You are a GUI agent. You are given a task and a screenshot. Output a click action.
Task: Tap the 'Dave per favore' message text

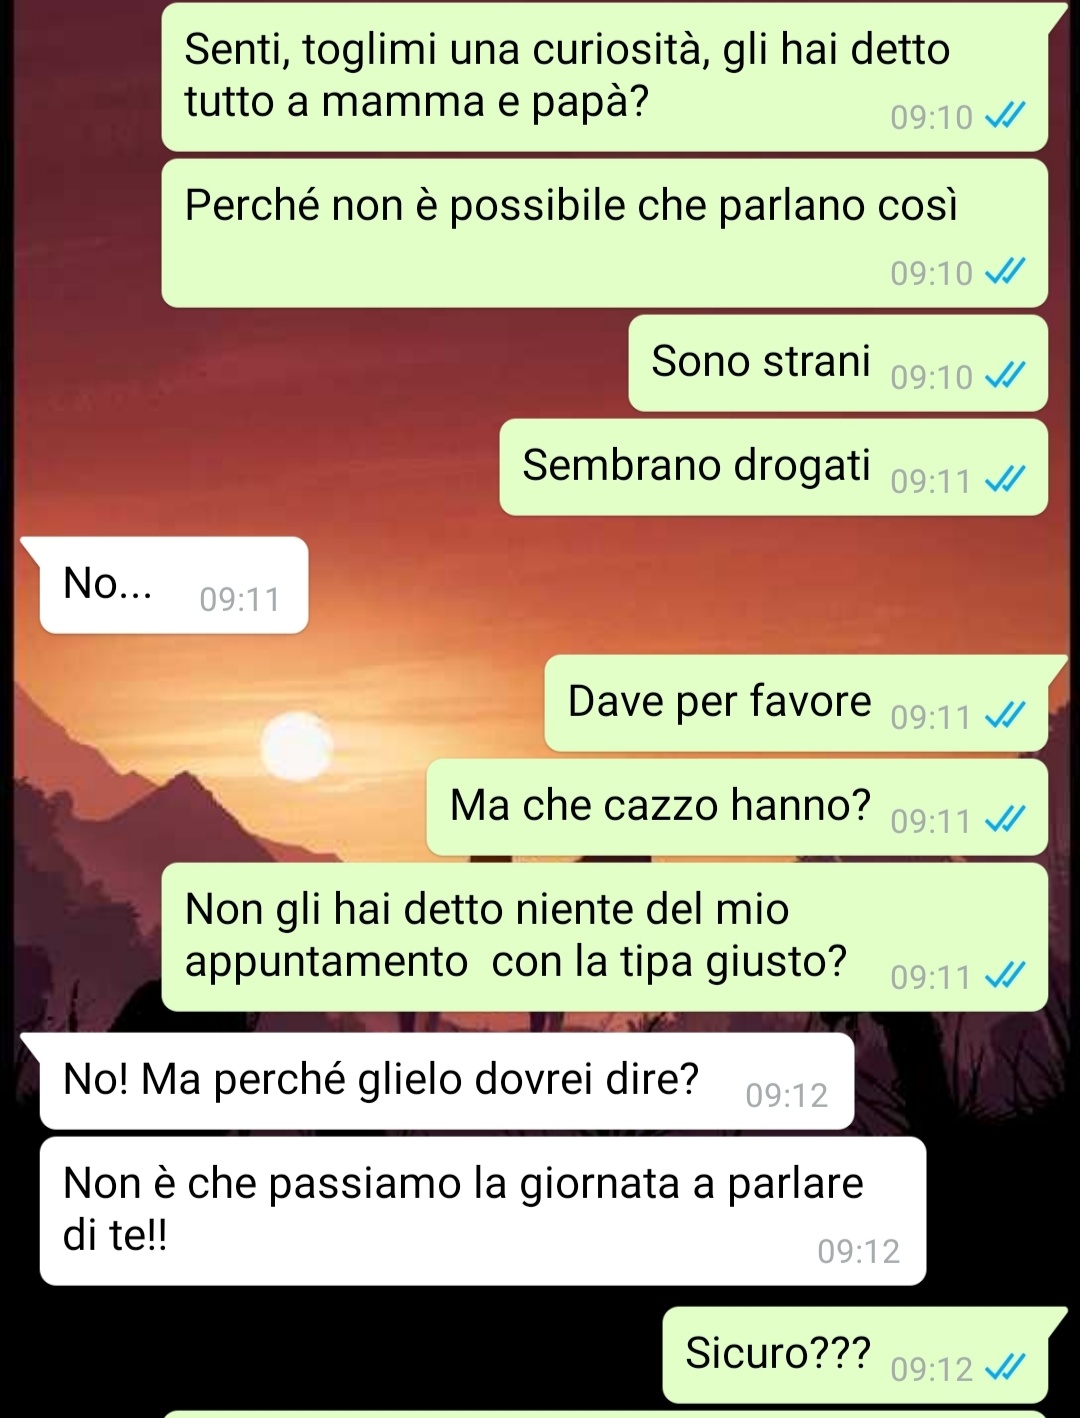(x=719, y=701)
